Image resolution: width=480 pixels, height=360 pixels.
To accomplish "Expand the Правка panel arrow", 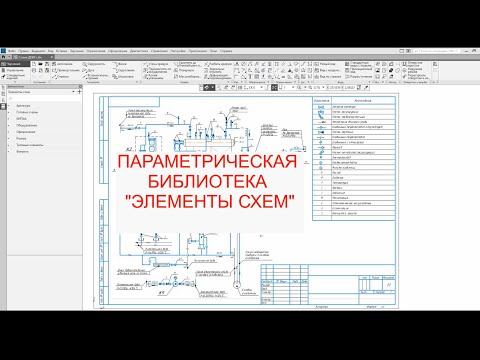I will click(229, 82).
